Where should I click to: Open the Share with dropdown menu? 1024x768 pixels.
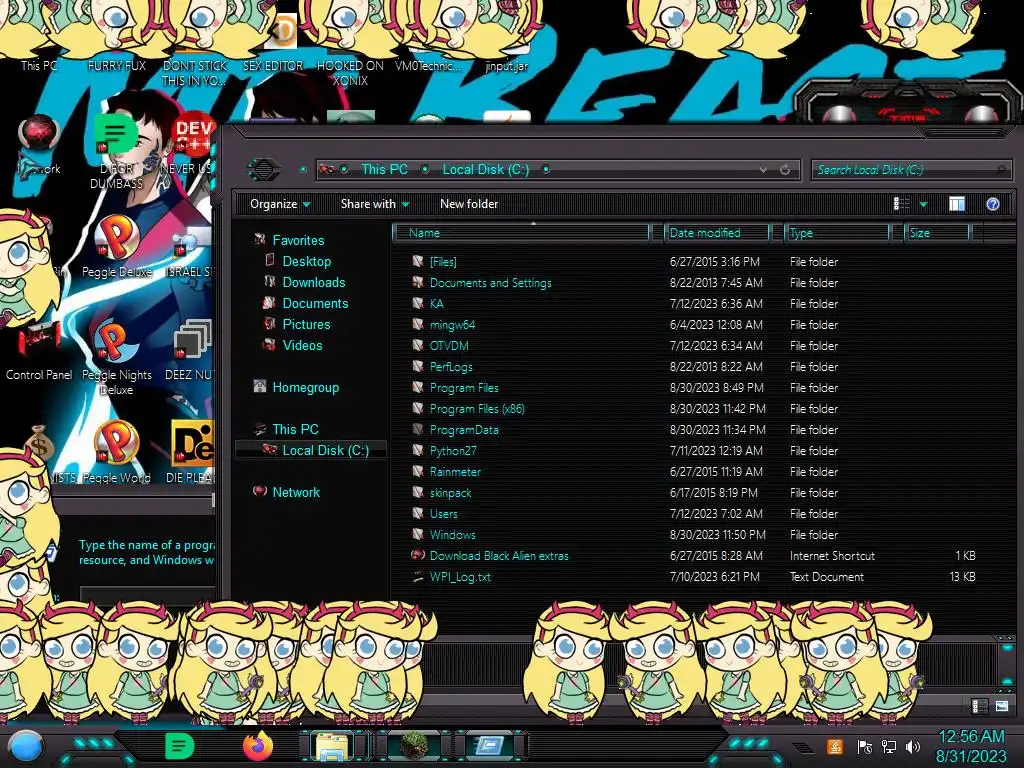[375, 204]
